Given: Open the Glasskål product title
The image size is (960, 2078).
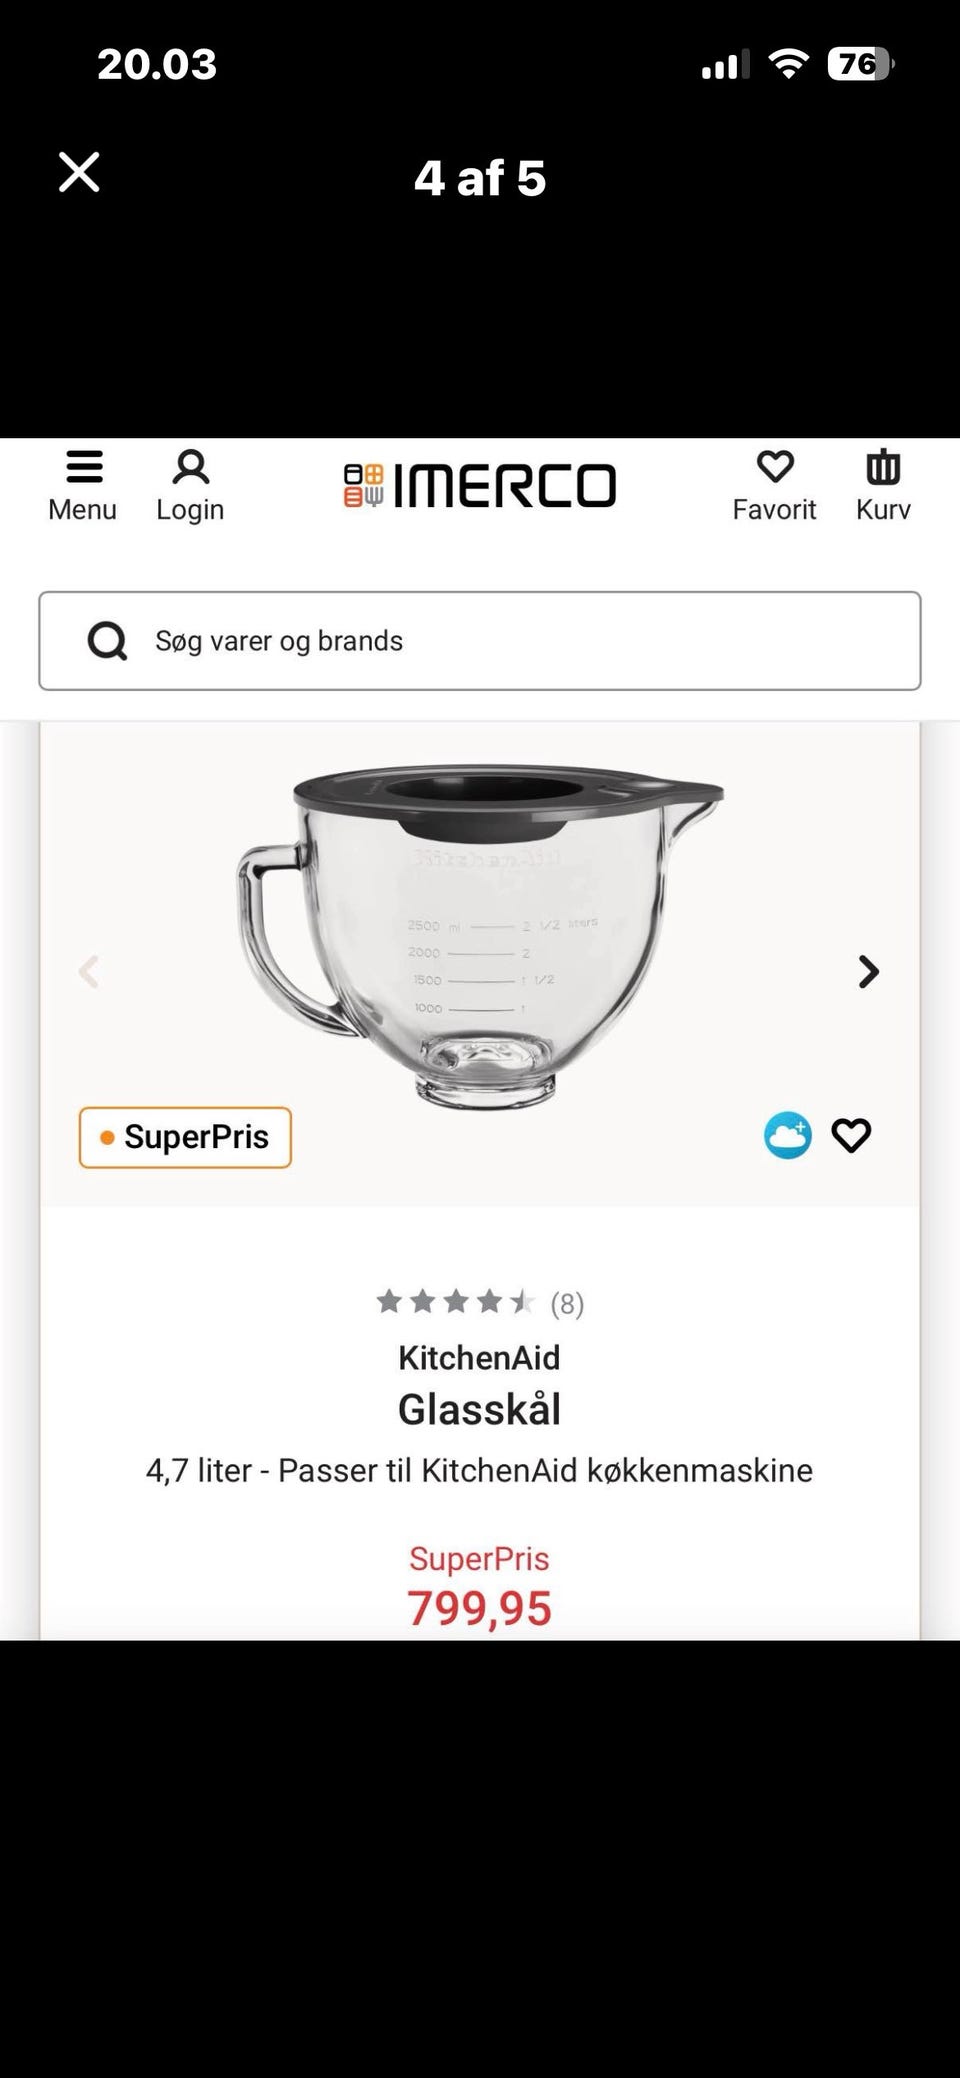Looking at the screenshot, I should 479,1409.
